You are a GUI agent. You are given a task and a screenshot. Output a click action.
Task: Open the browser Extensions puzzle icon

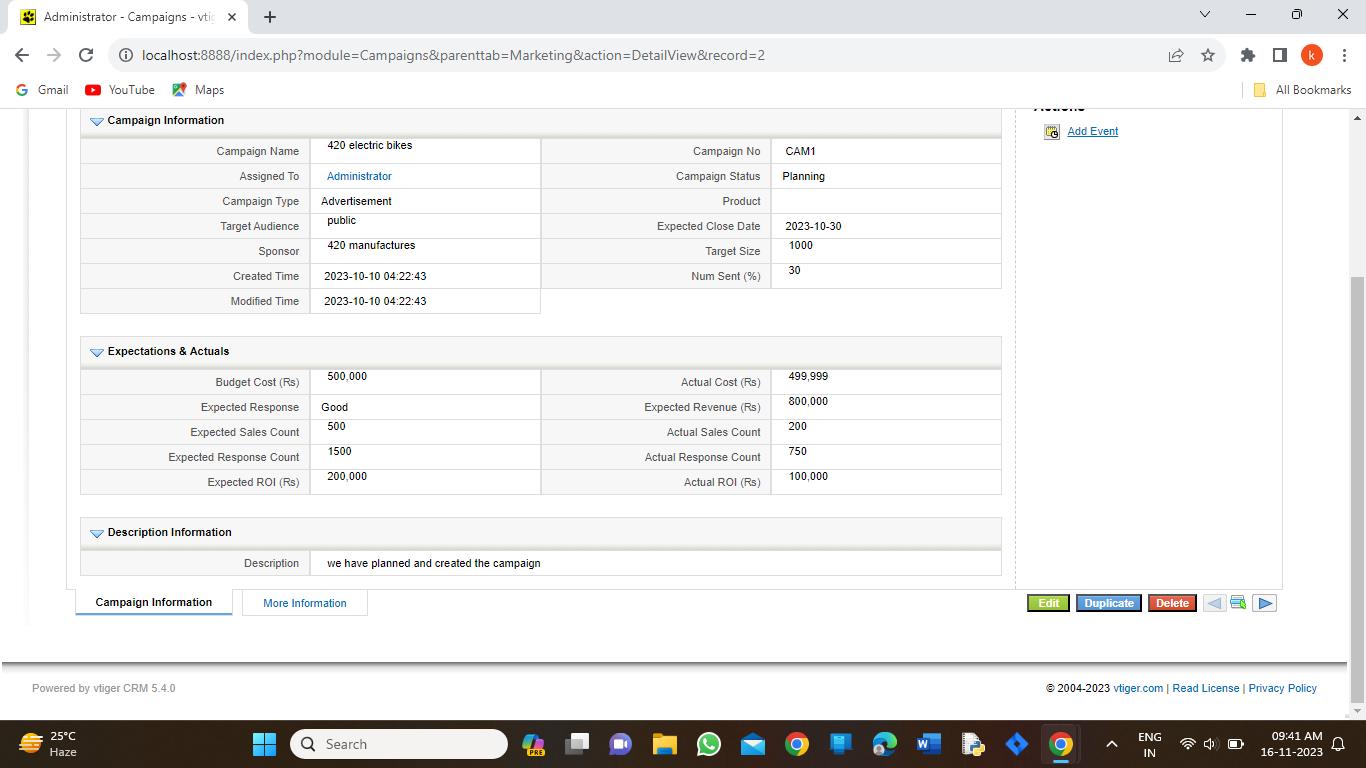1247,55
